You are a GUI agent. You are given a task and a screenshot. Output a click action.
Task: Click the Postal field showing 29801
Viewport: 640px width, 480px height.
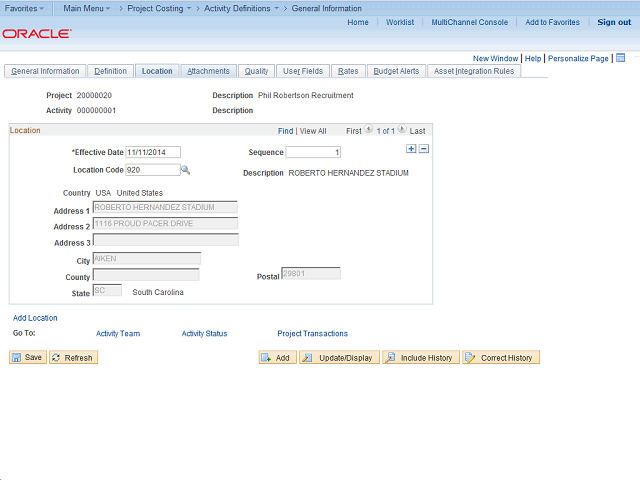tap(311, 273)
